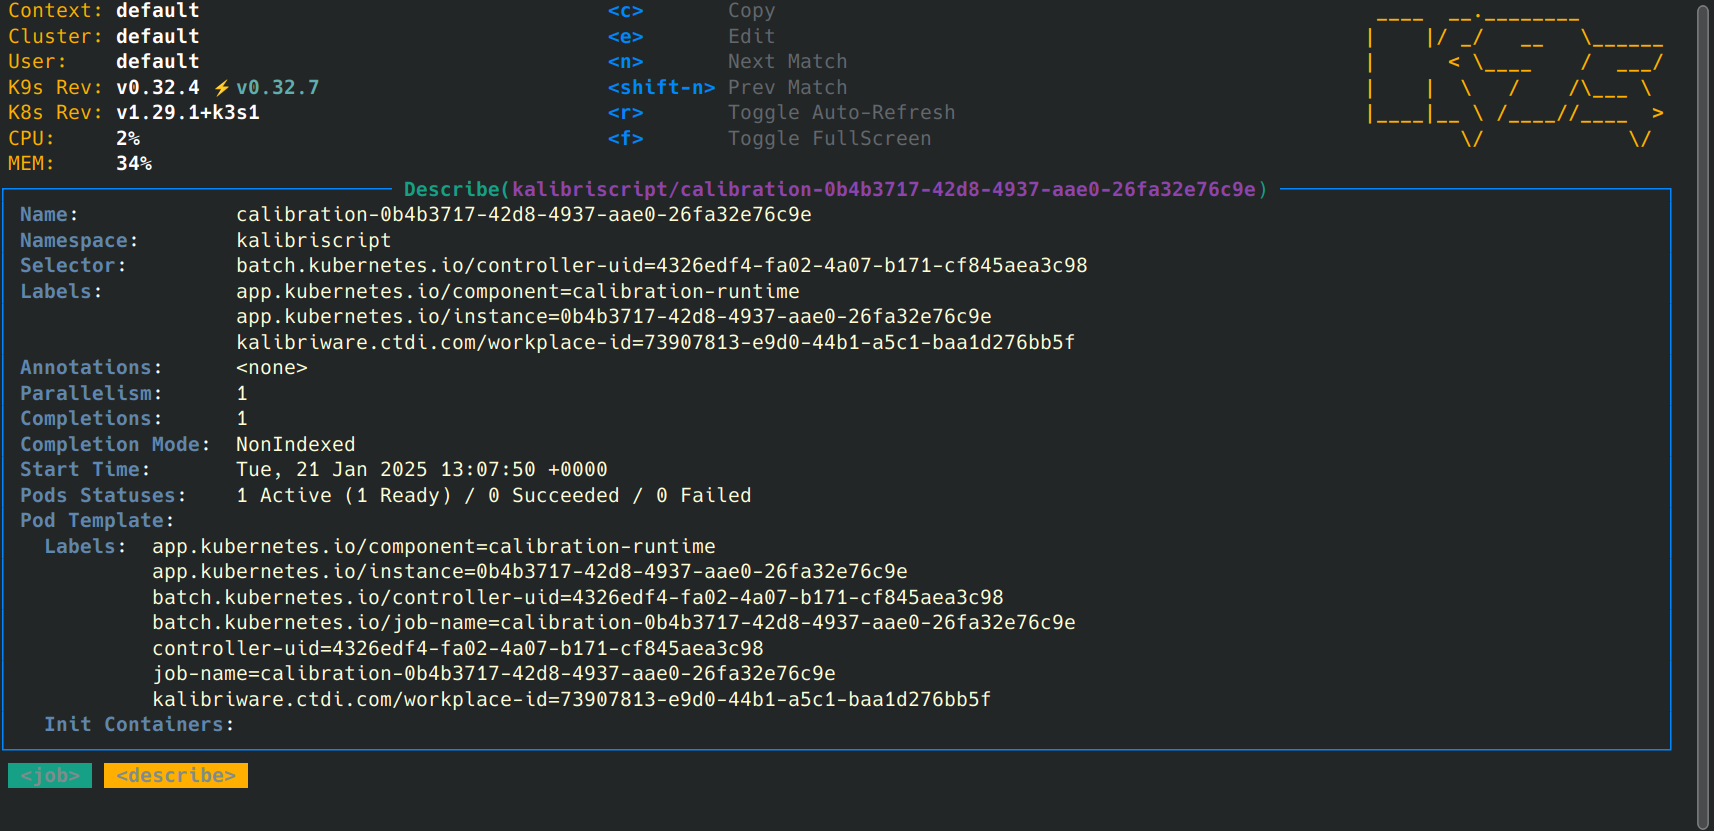
Task: Click the lightning bolt update icon
Action: click(x=222, y=88)
